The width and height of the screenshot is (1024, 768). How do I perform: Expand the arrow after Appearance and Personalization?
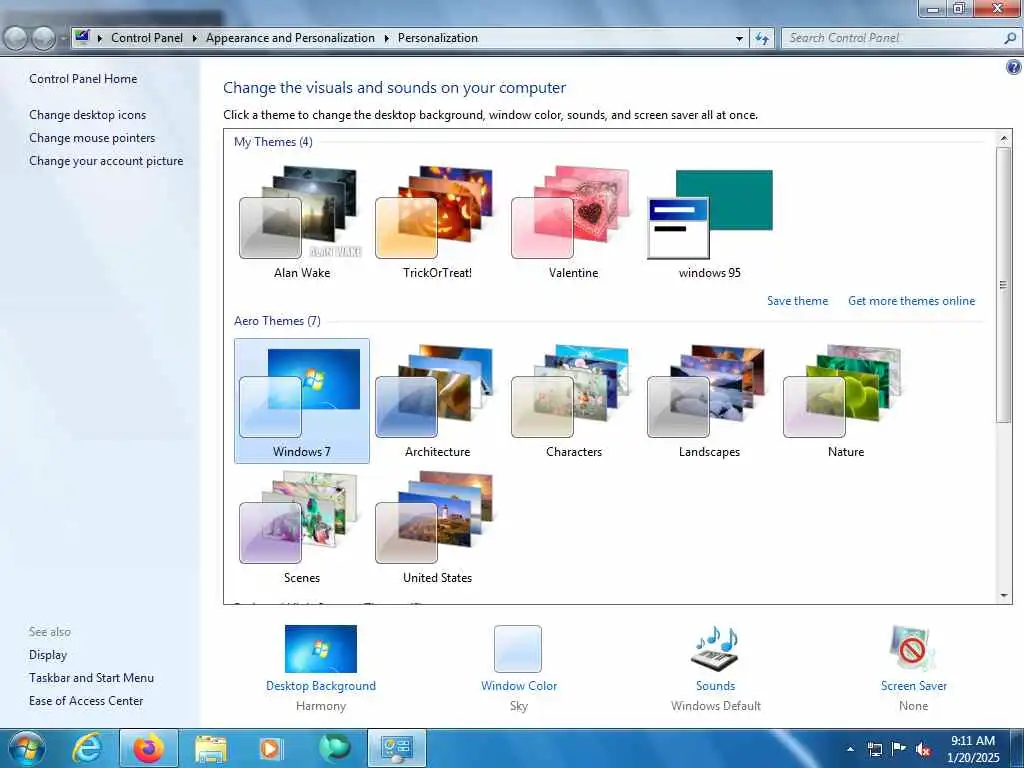click(386, 38)
